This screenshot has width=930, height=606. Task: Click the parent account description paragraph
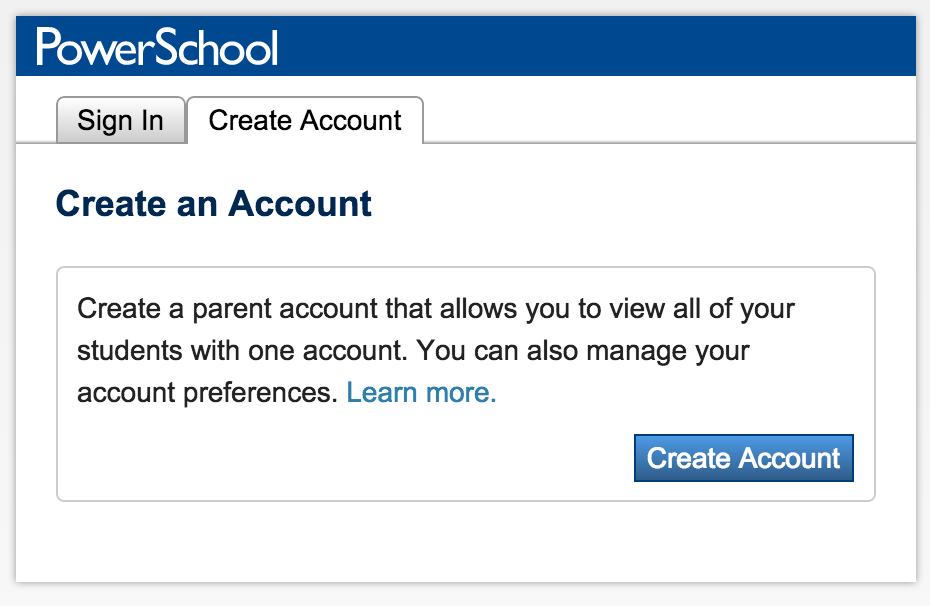435,350
